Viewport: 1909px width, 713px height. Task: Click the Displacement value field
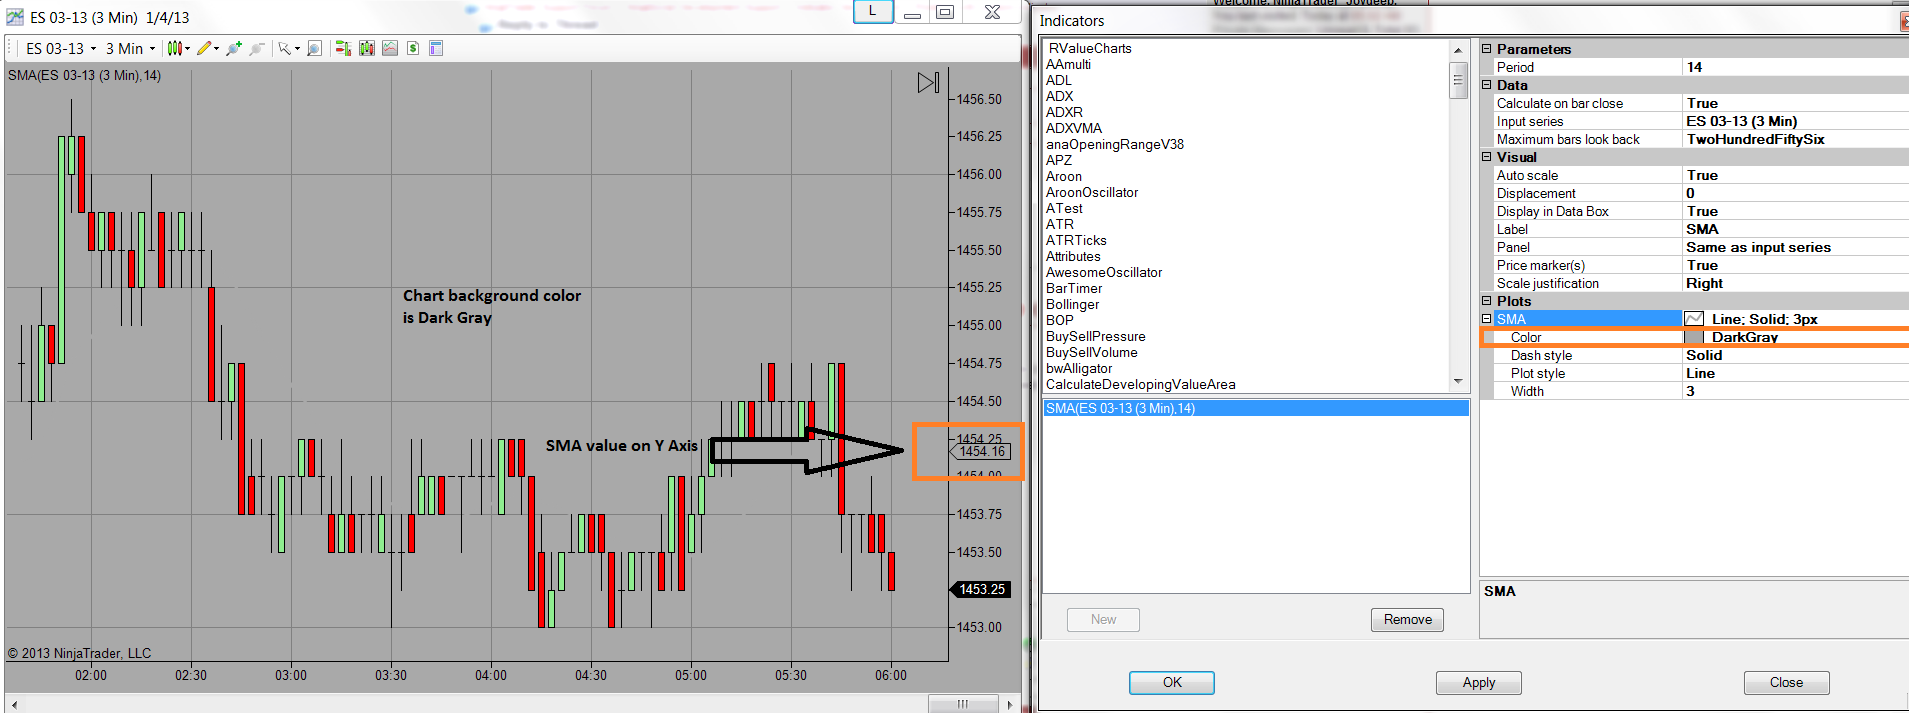1796,193
